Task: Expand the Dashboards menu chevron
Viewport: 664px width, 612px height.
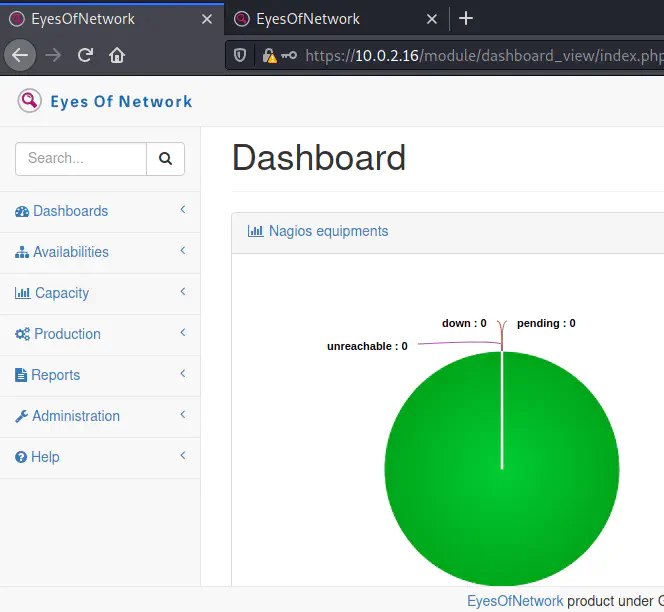Action: (183, 210)
